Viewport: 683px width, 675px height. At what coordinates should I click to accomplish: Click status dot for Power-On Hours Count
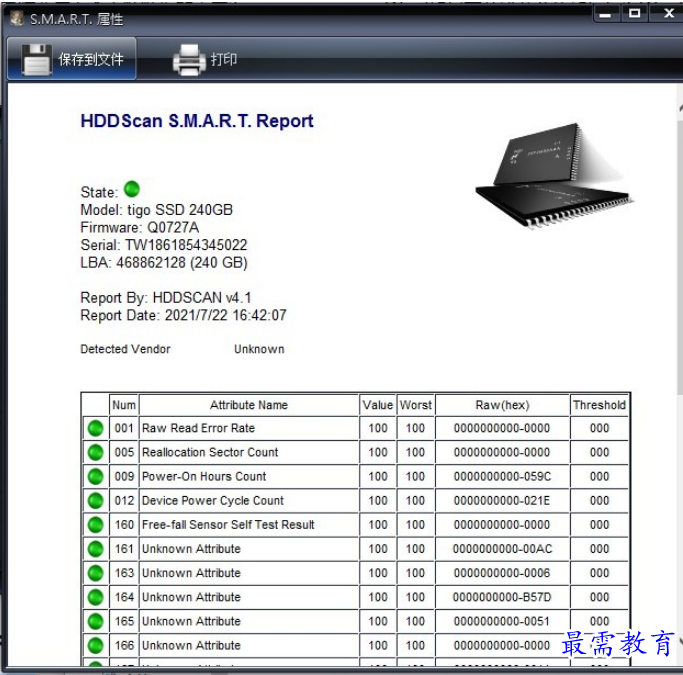click(x=95, y=476)
